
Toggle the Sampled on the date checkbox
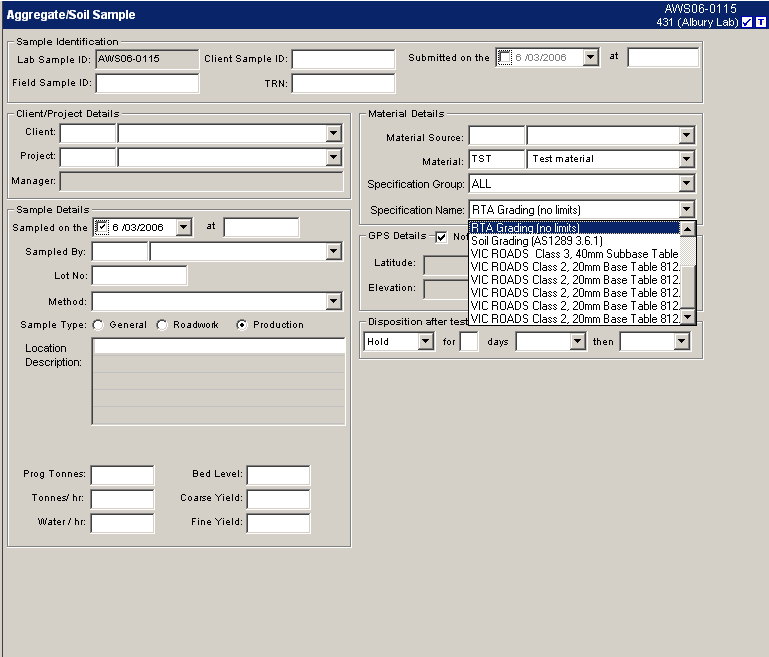click(100, 227)
